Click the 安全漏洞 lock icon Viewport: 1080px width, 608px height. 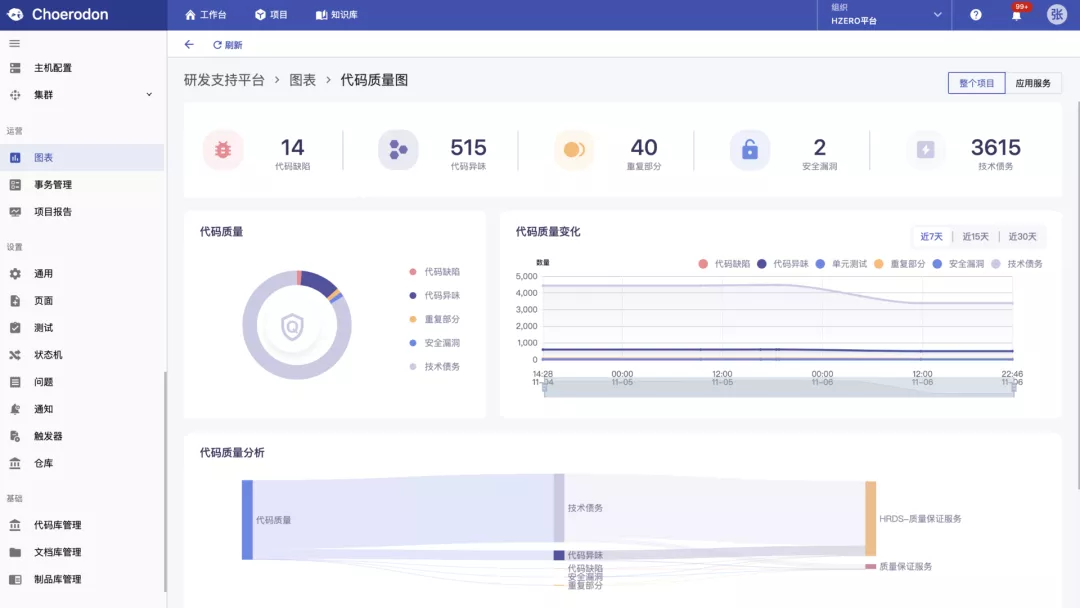749,150
